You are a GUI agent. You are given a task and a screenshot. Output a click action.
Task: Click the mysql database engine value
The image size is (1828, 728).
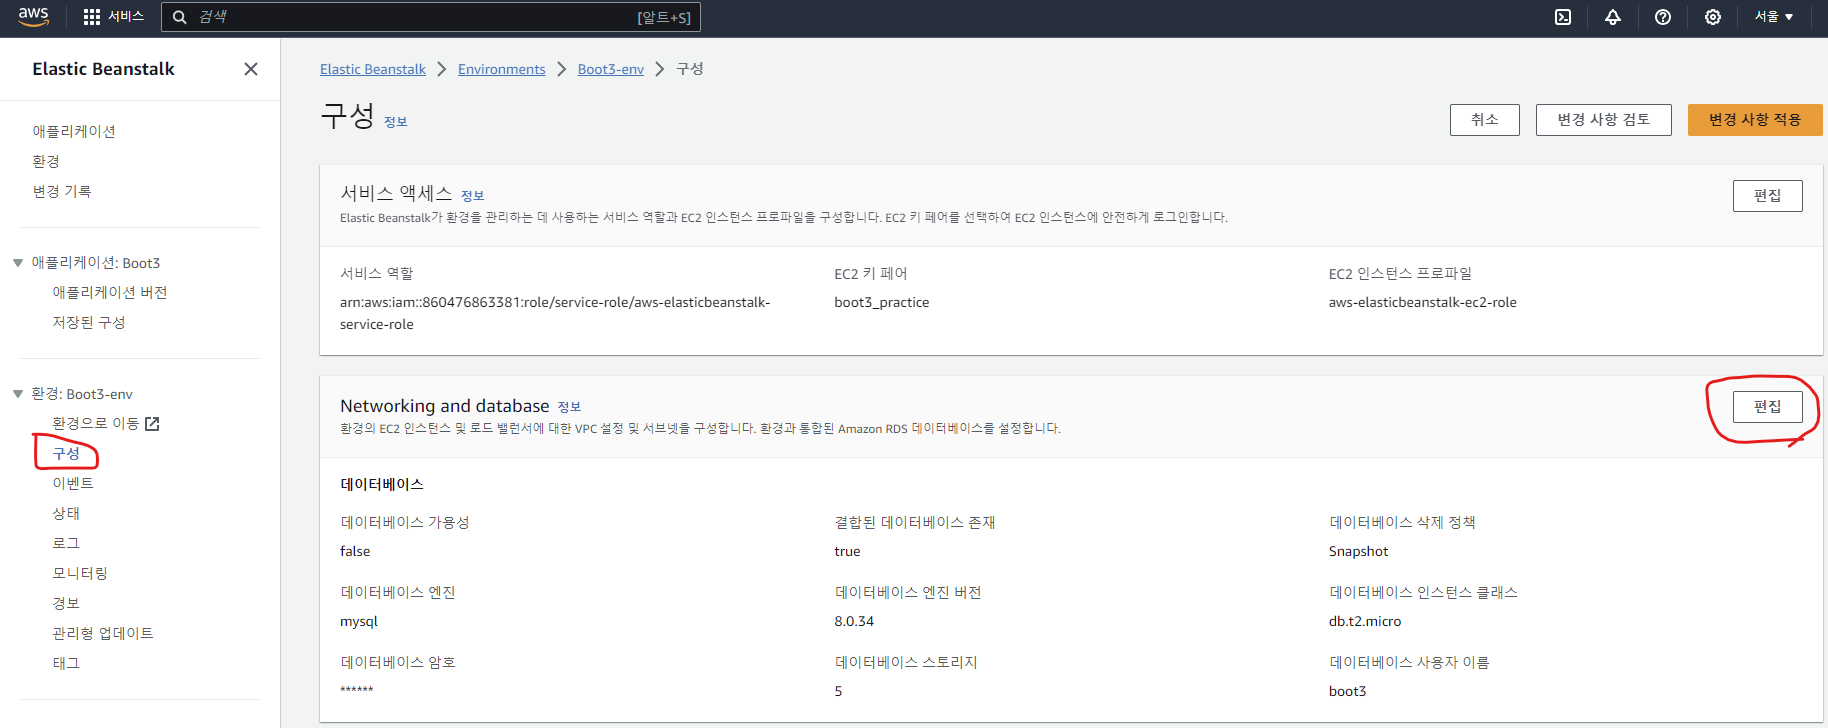point(359,621)
